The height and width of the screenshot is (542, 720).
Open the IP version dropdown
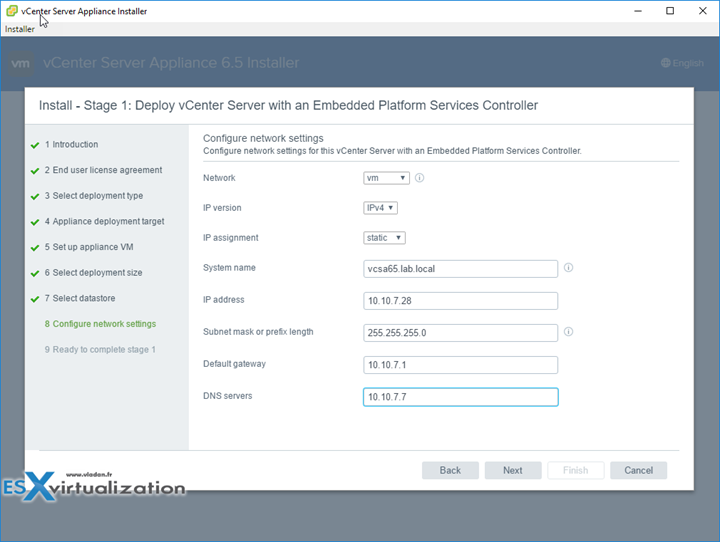tap(380, 208)
